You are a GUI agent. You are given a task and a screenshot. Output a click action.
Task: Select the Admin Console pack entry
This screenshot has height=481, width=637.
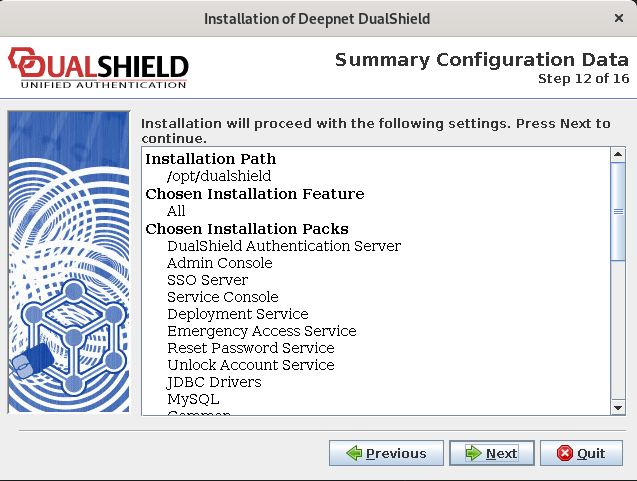[x=219, y=263]
